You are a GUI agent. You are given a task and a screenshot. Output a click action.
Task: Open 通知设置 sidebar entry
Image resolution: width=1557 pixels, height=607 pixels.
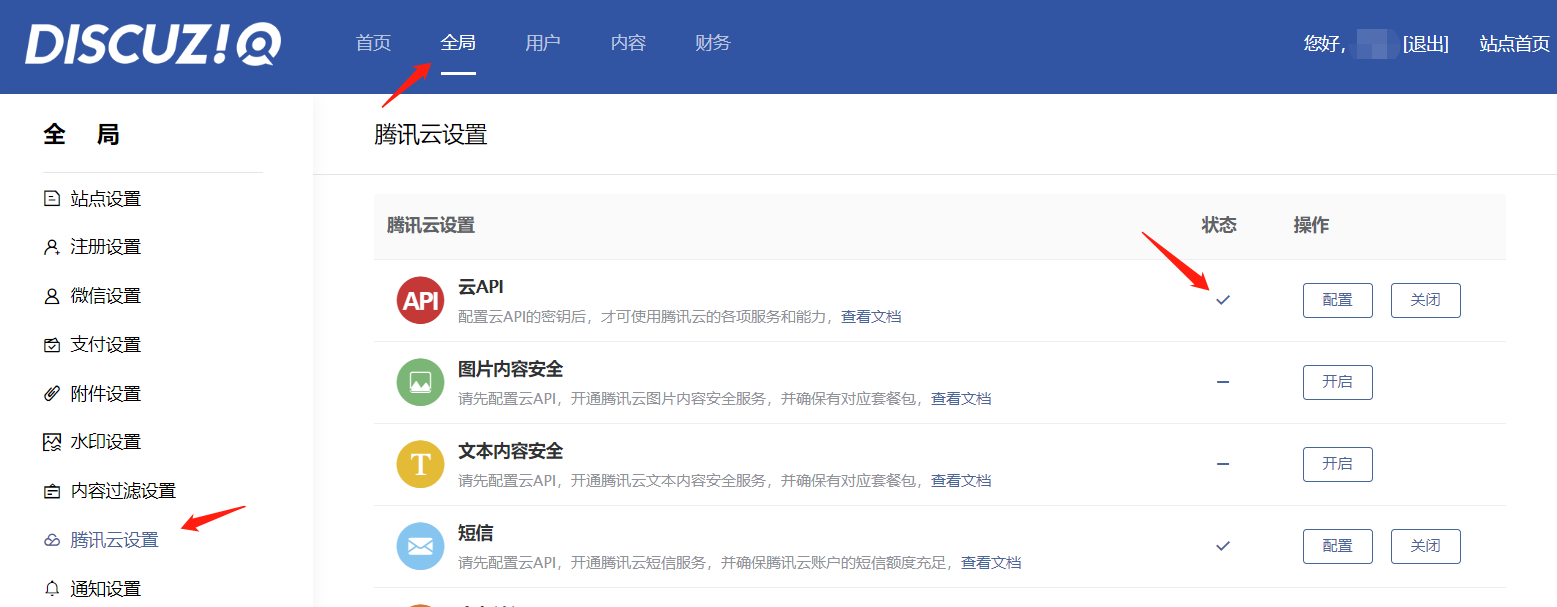point(106,588)
